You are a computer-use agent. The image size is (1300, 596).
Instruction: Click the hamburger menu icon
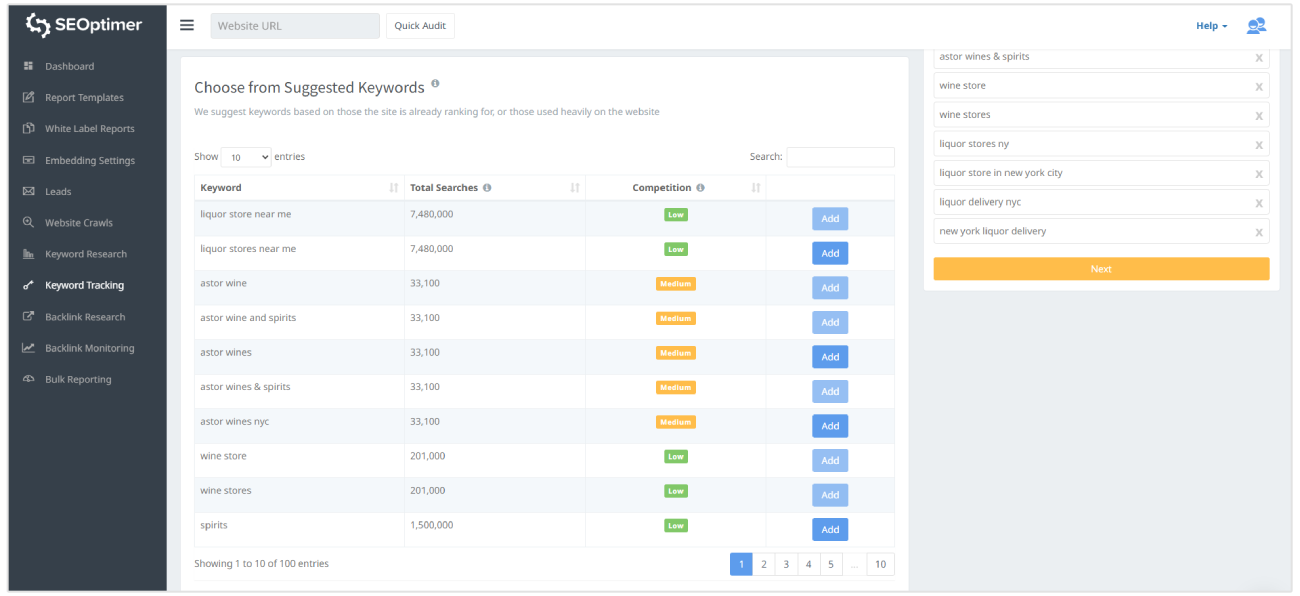[187, 25]
